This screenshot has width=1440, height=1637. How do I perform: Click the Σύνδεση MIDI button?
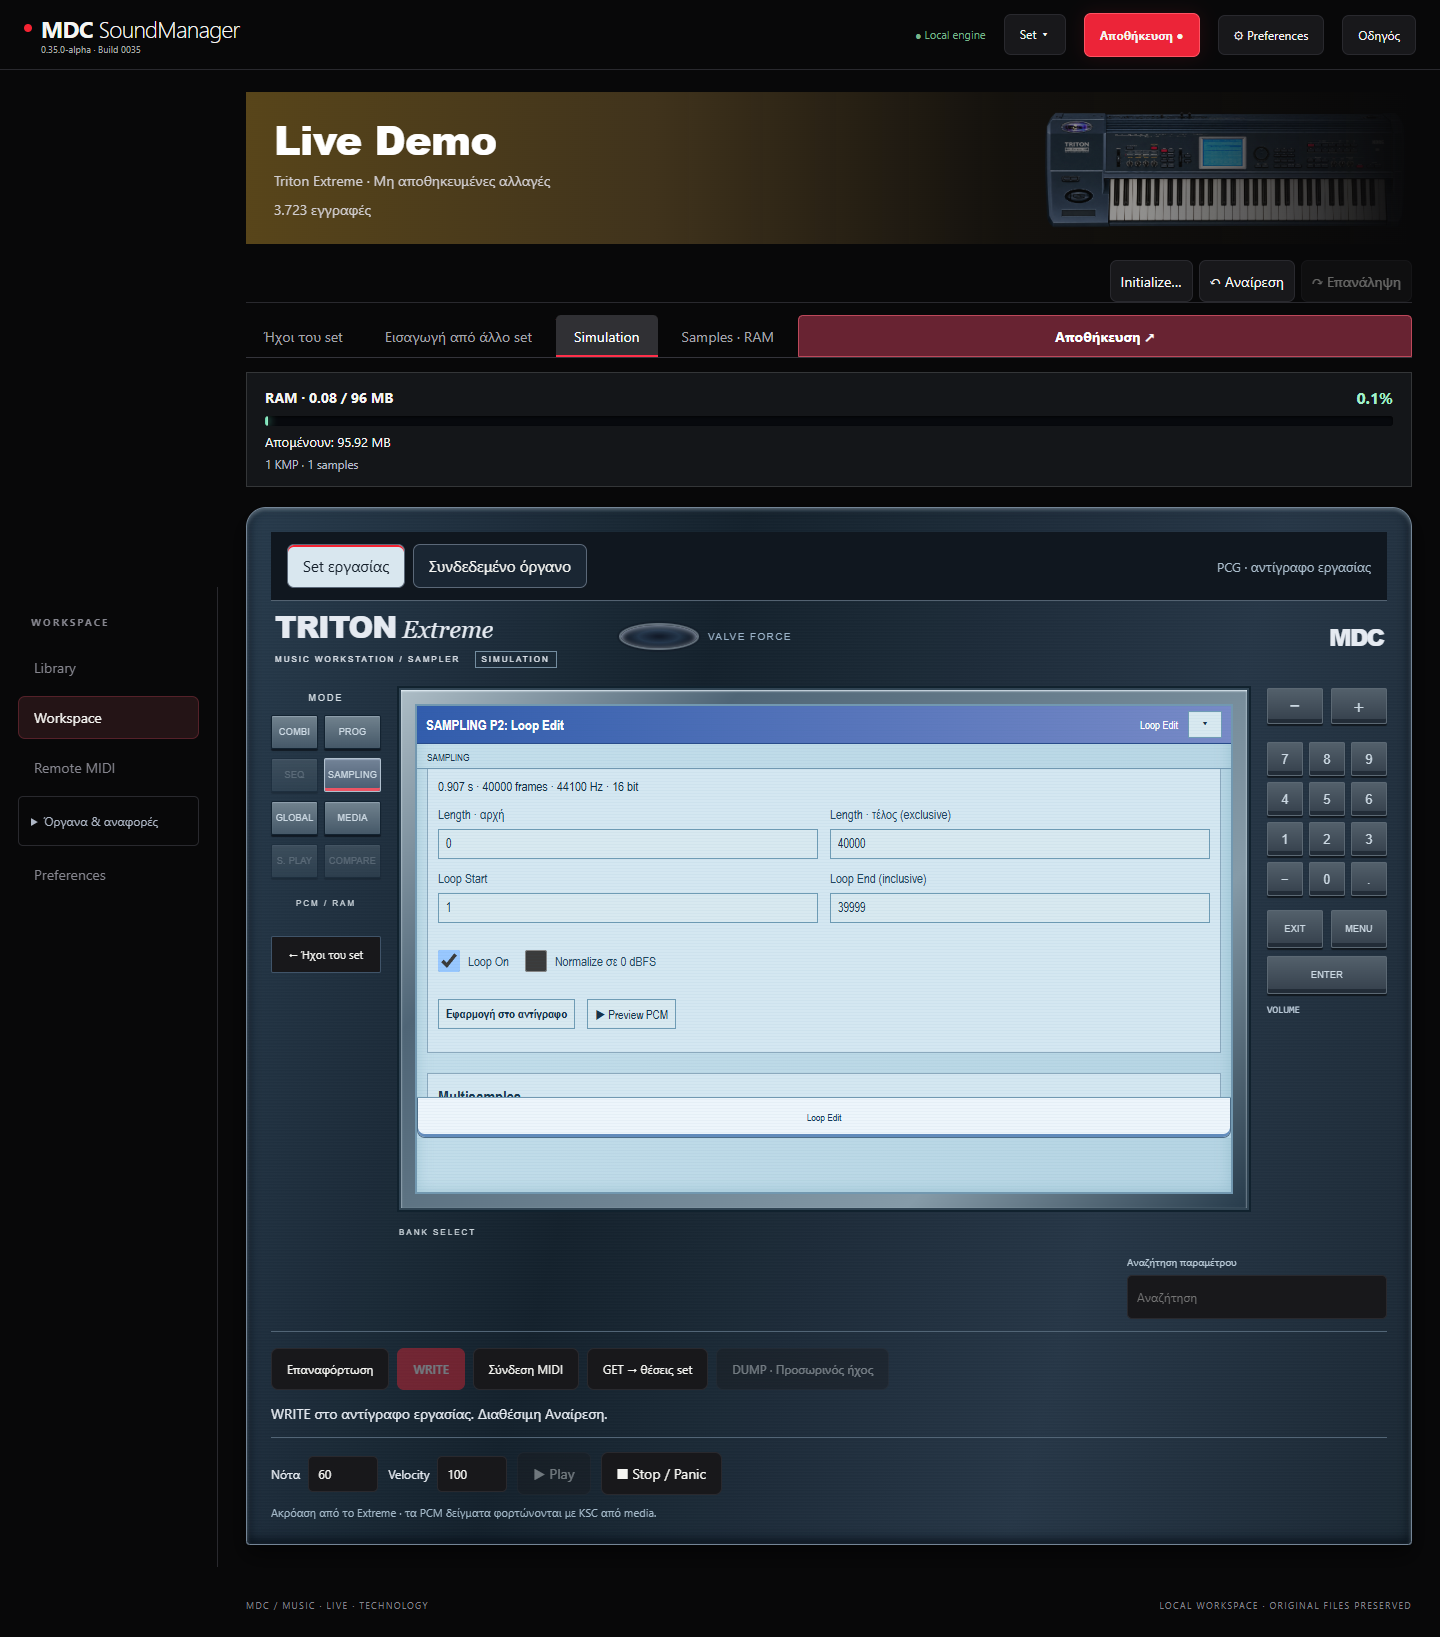526,1369
